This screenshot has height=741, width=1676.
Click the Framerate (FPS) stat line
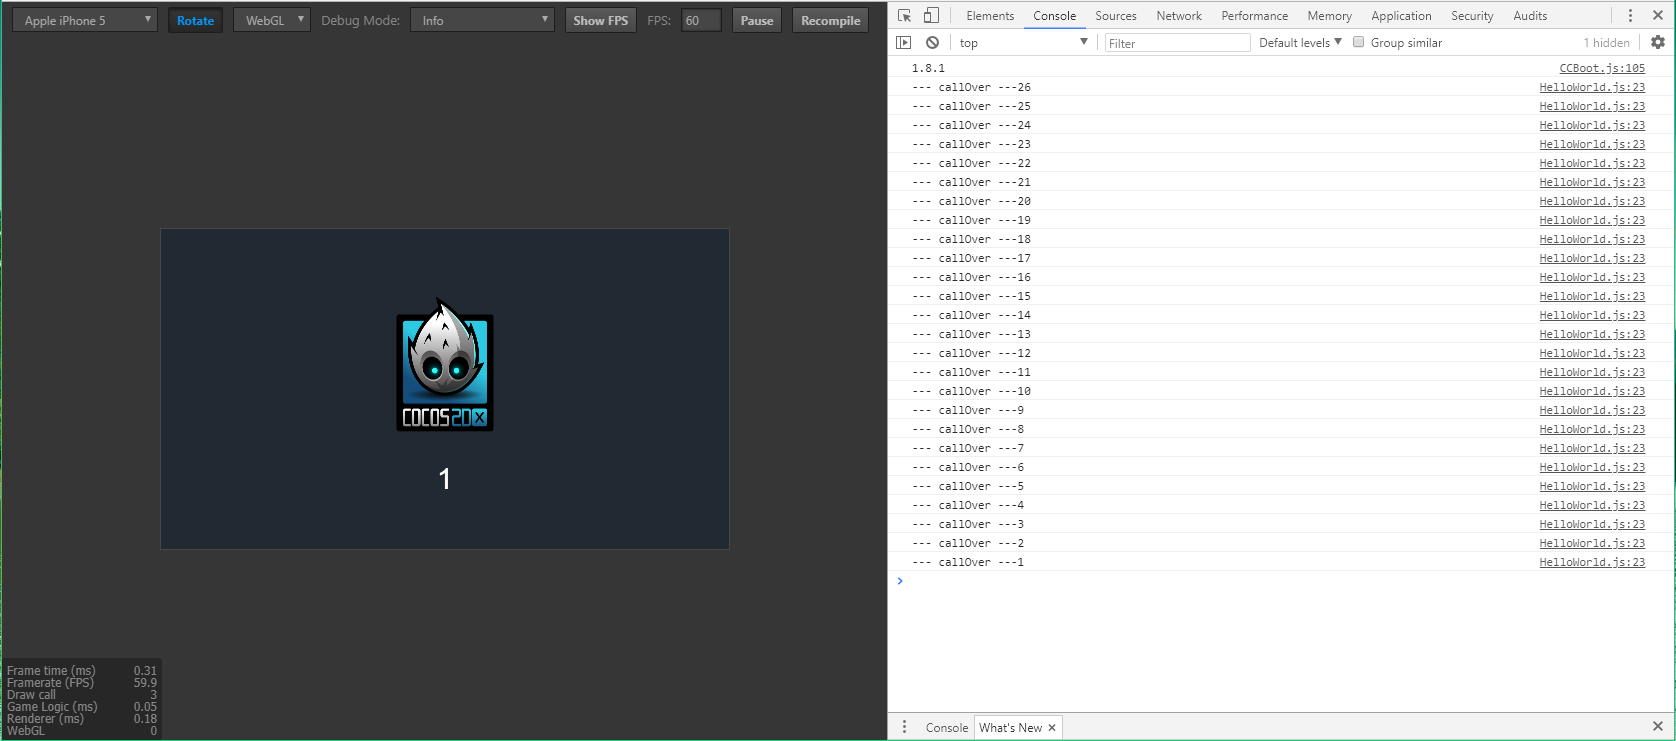pos(82,683)
